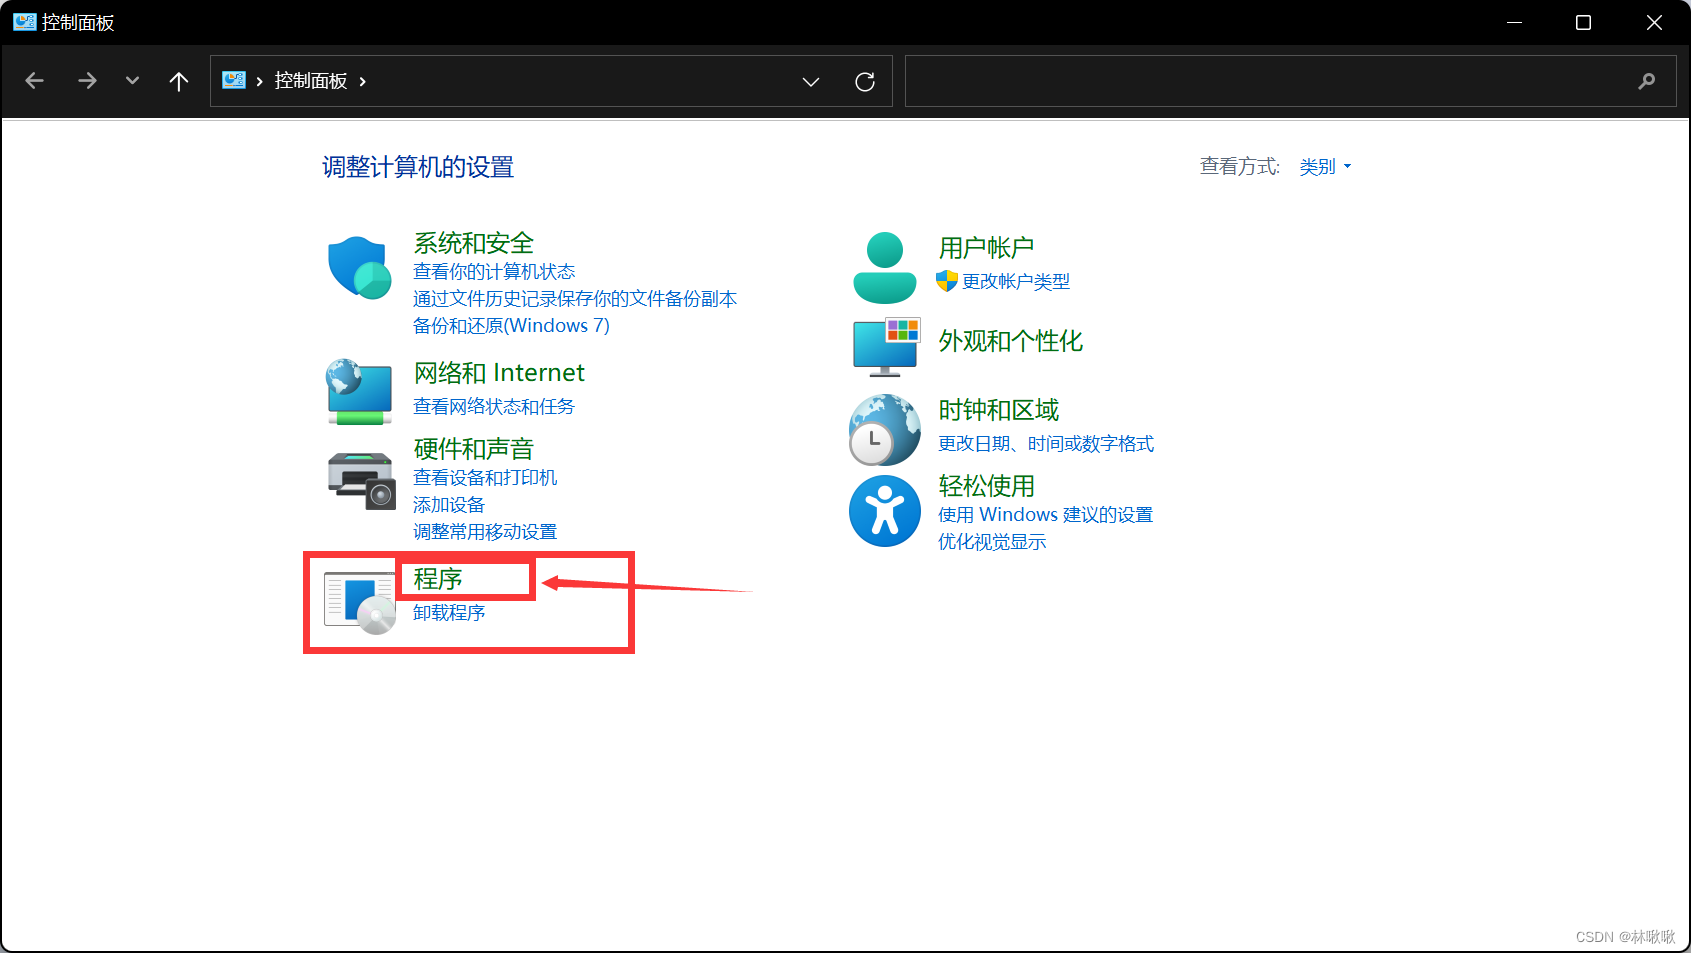This screenshot has width=1691, height=953.
Task: Expand the address bar history dropdown
Action: [811, 81]
